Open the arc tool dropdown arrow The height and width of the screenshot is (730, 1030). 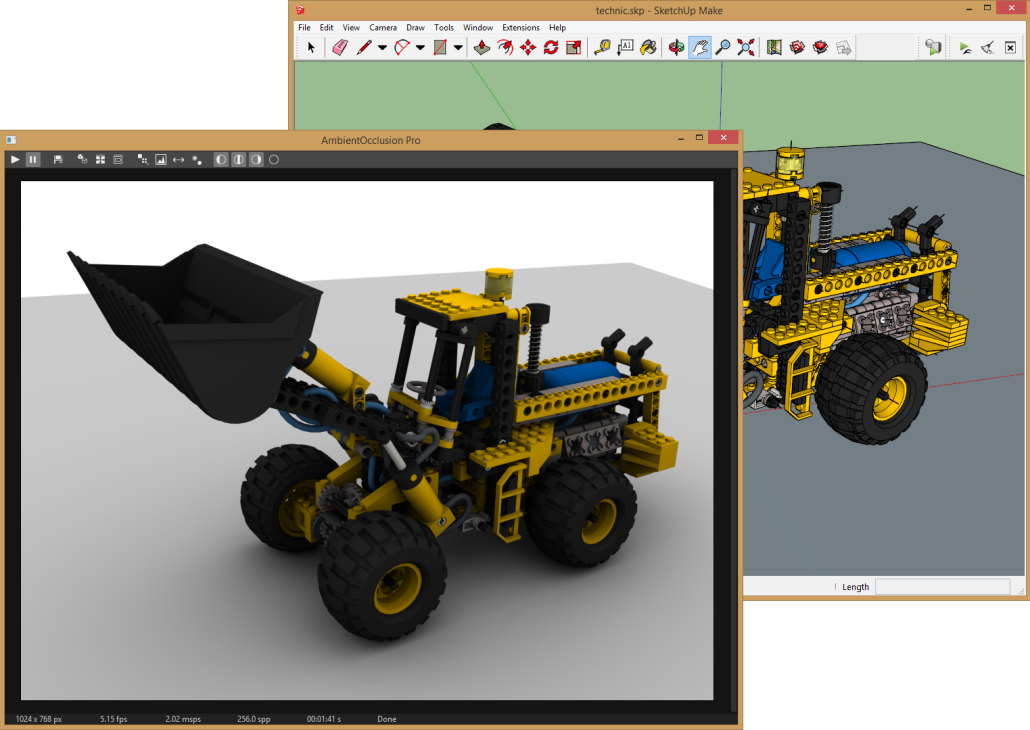(x=420, y=47)
